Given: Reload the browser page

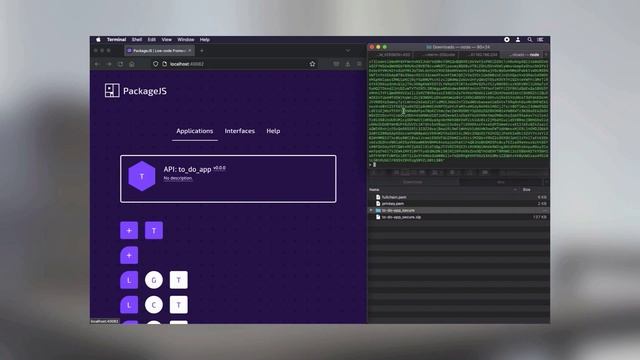Looking at the screenshot, I should click(120, 64).
